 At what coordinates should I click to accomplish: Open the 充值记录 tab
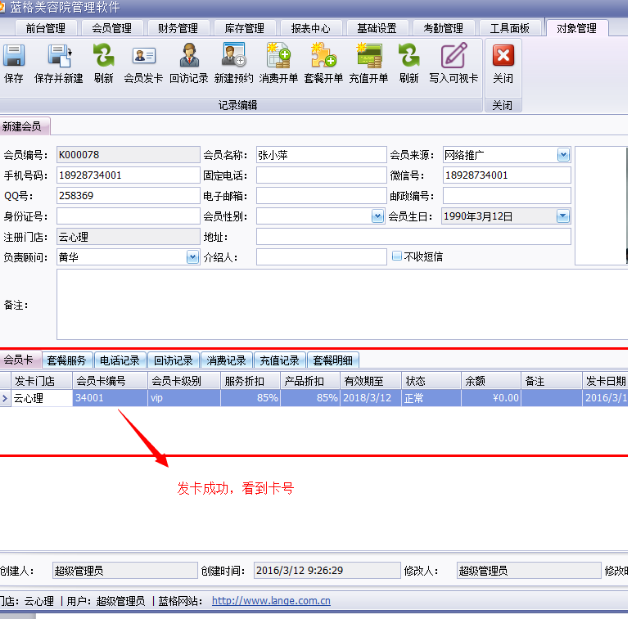coord(279,360)
